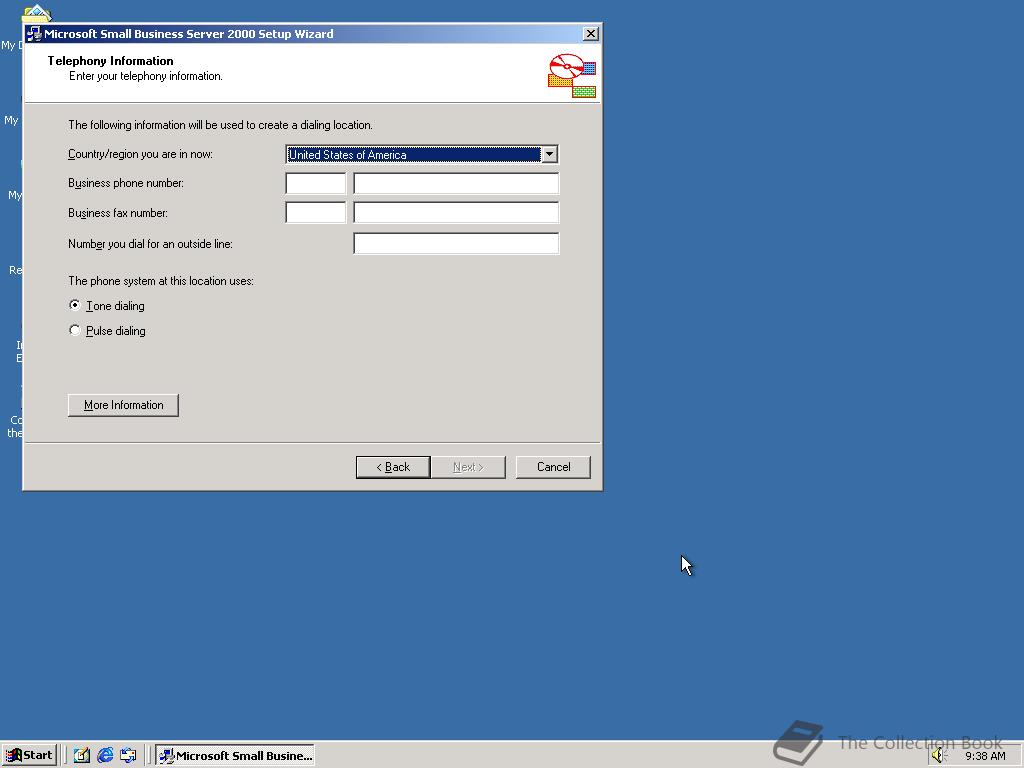
Task: Click 'The phone system at this location uses' text
Action: point(161,281)
